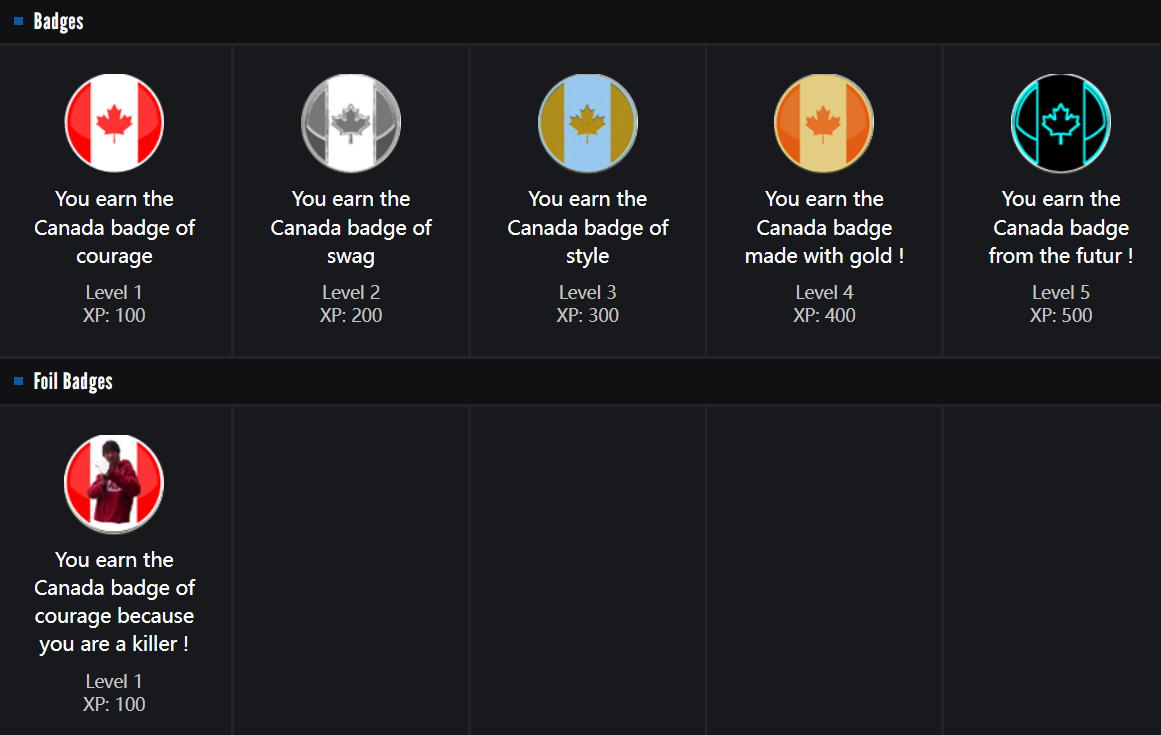The image size is (1161, 735).
Task: Open the foil badge with person photo
Action: coord(114,484)
